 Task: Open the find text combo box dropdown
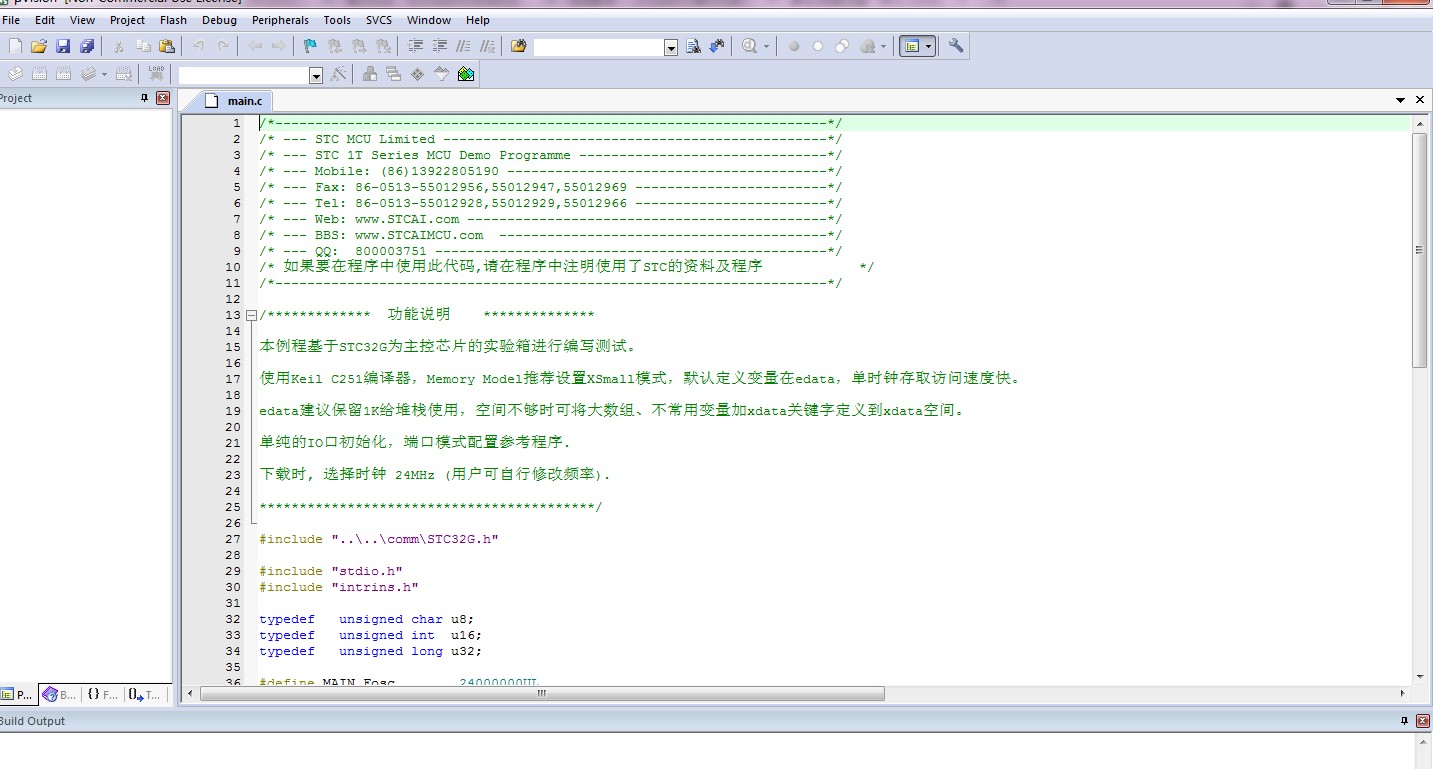[x=671, y=47]
